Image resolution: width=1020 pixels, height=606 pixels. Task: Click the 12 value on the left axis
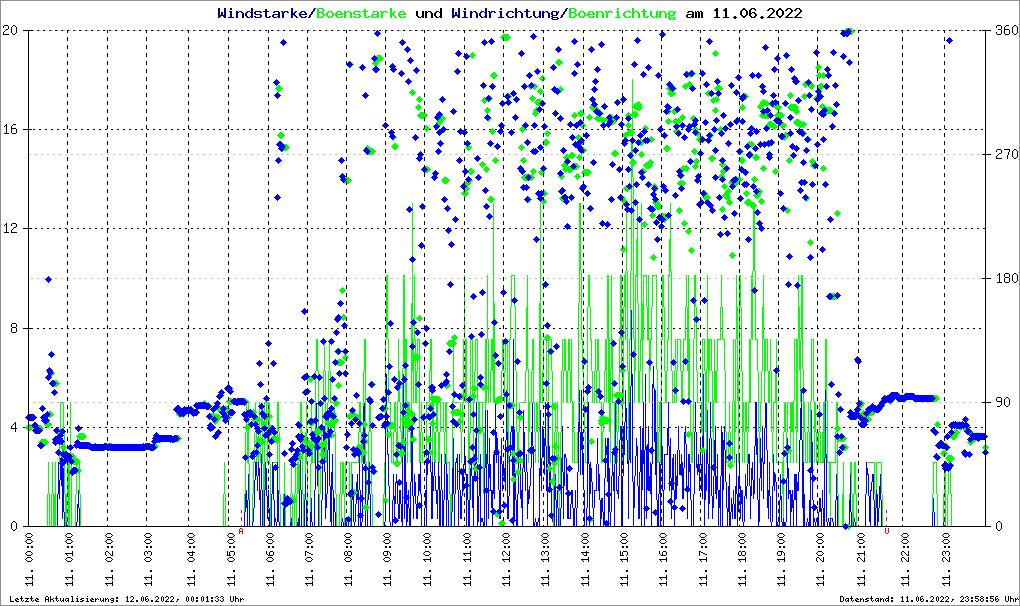point(11,229)
